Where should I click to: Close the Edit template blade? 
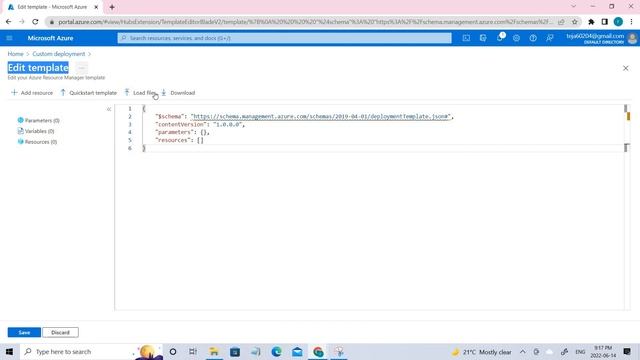pos(625,68)
